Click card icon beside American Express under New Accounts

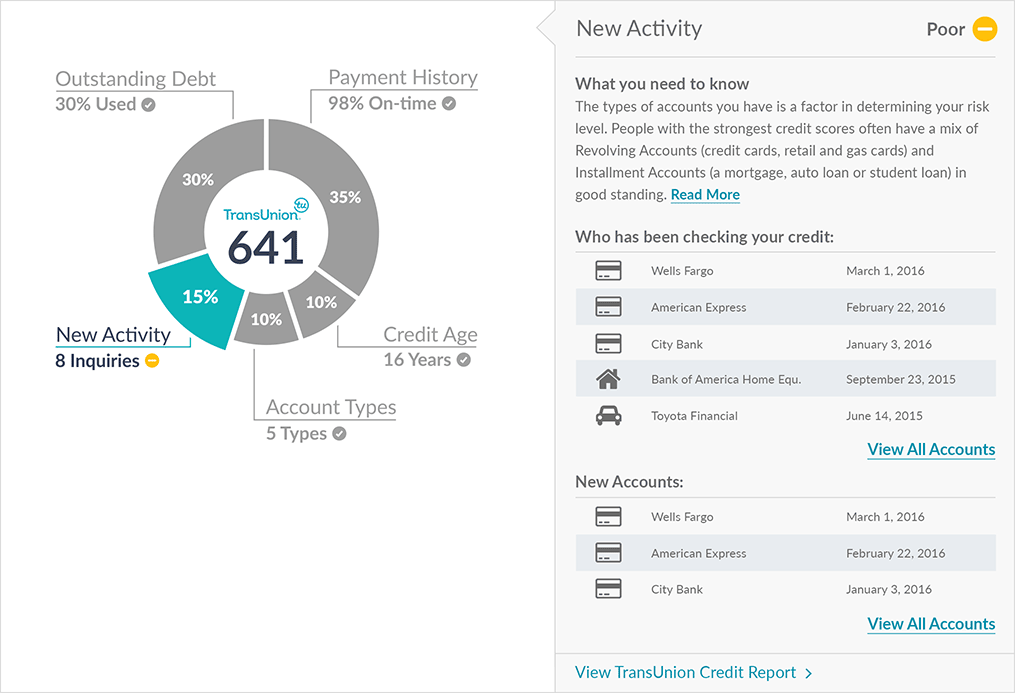tap(608, 553)
